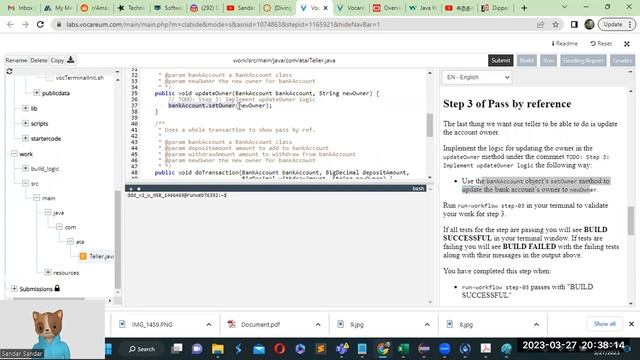640x360 pixels.
Task: Open the 8.jpg download options arrow
Action: 536,324
